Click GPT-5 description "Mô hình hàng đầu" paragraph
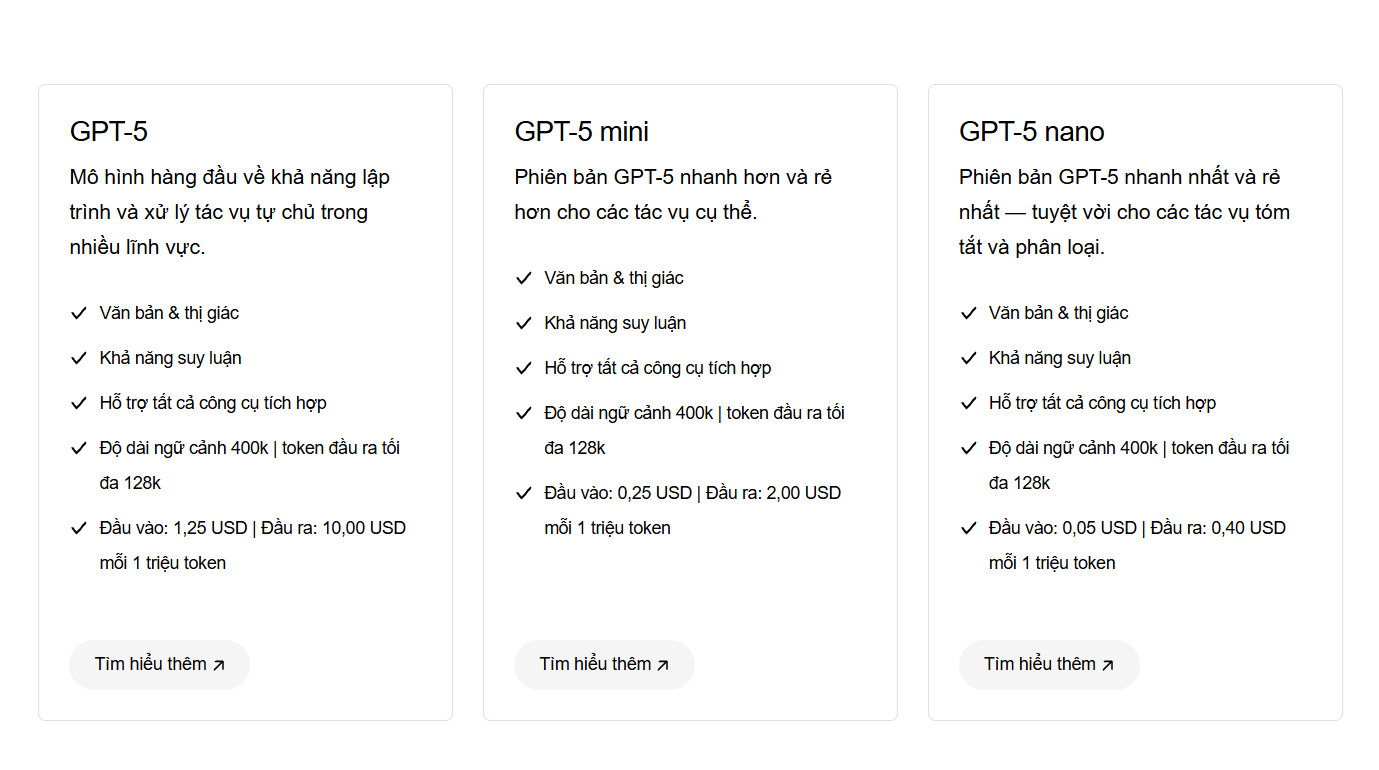This screenshot has height=770, width=1379. pos(230,212)
